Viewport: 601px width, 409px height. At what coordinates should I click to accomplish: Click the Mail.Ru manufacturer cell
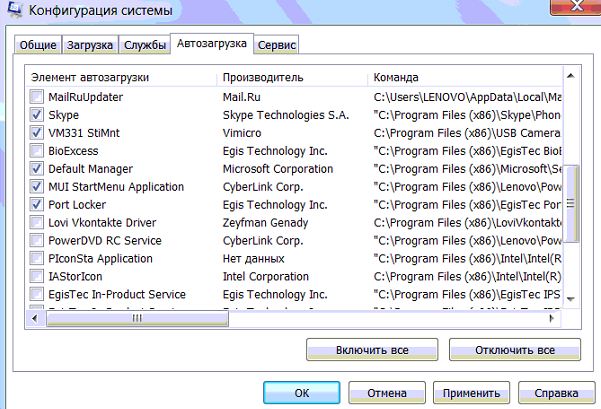coord(241,97)
